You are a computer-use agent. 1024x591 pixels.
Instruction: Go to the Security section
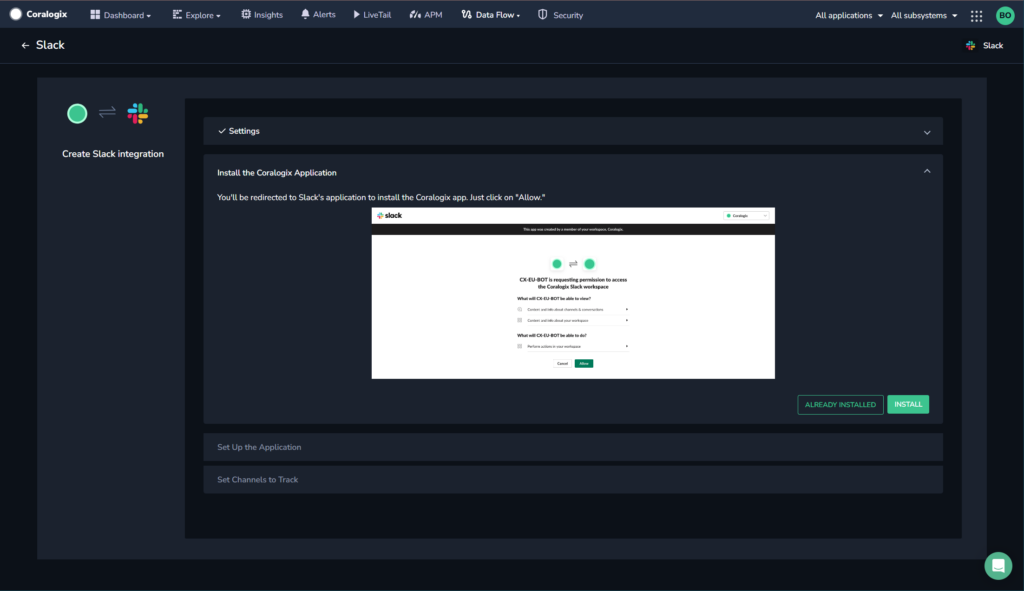(560, 15)
